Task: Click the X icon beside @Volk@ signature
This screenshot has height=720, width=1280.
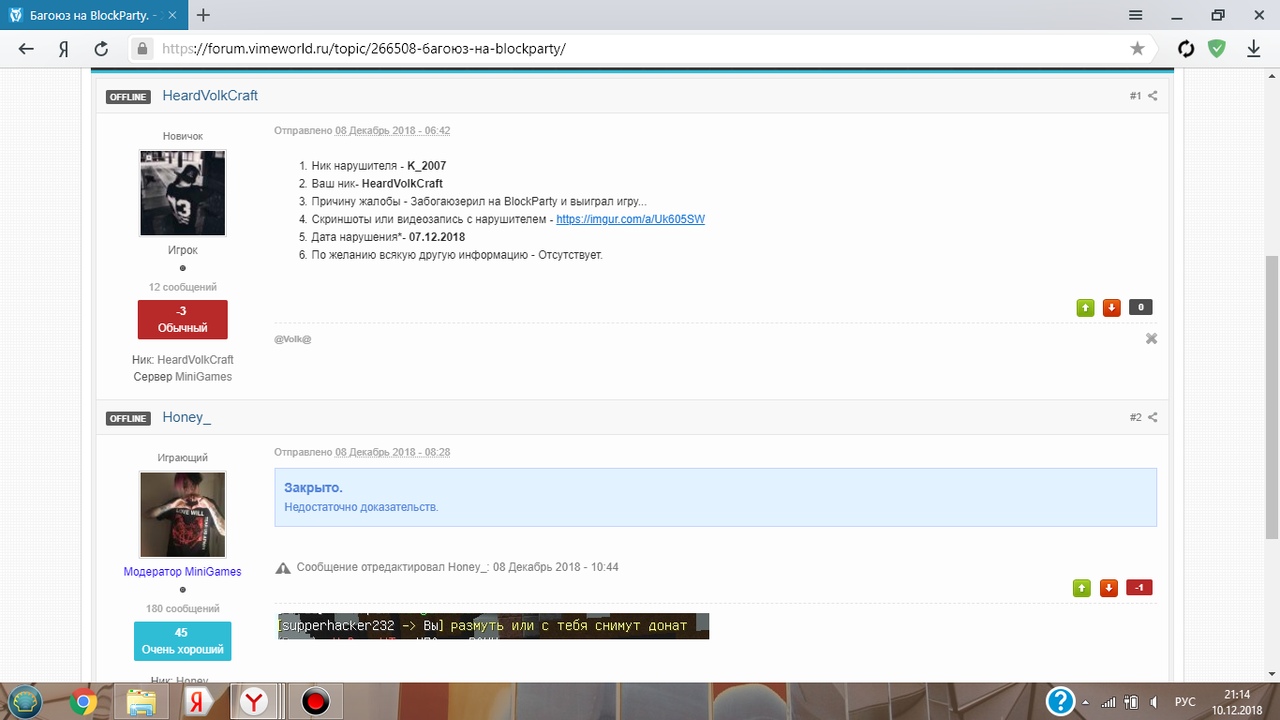Action: pyautogui.click(x=1151, y=339)
